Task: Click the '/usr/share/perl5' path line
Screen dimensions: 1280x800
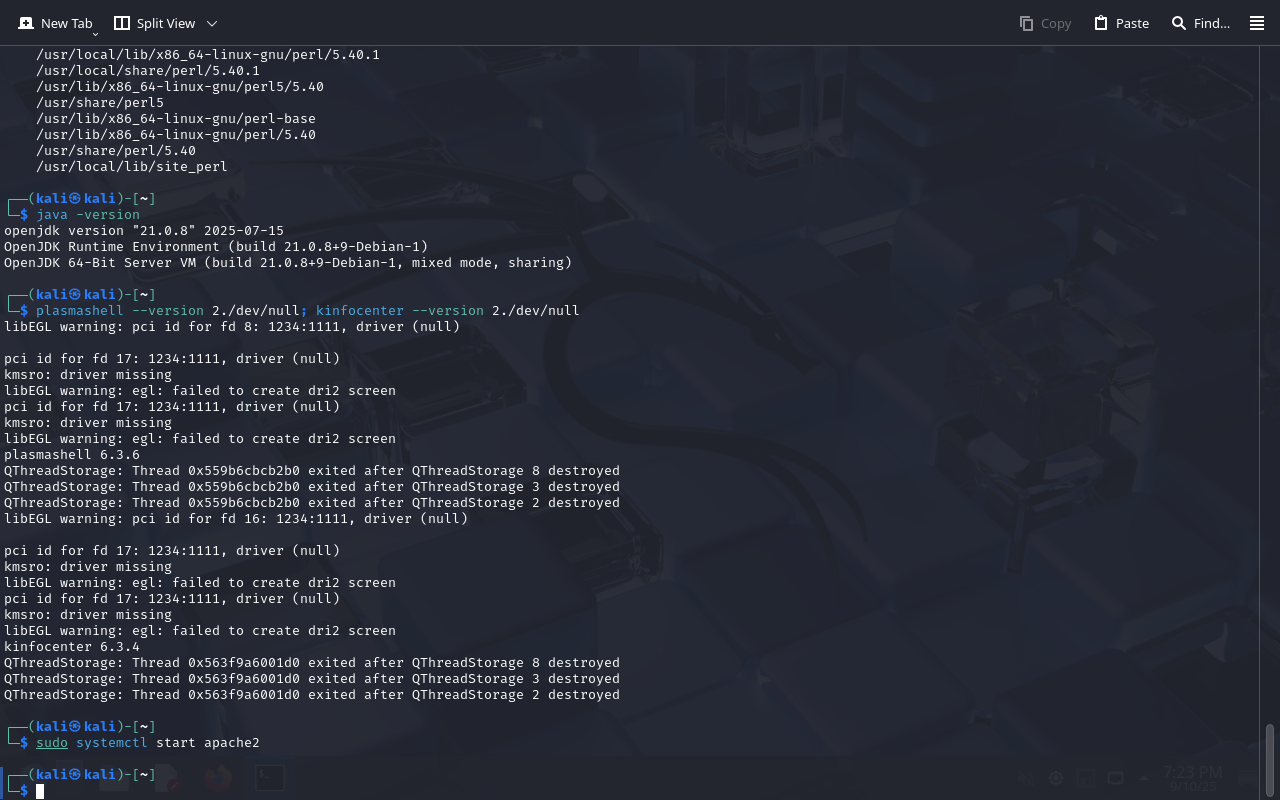Action: tap(100, 103)
